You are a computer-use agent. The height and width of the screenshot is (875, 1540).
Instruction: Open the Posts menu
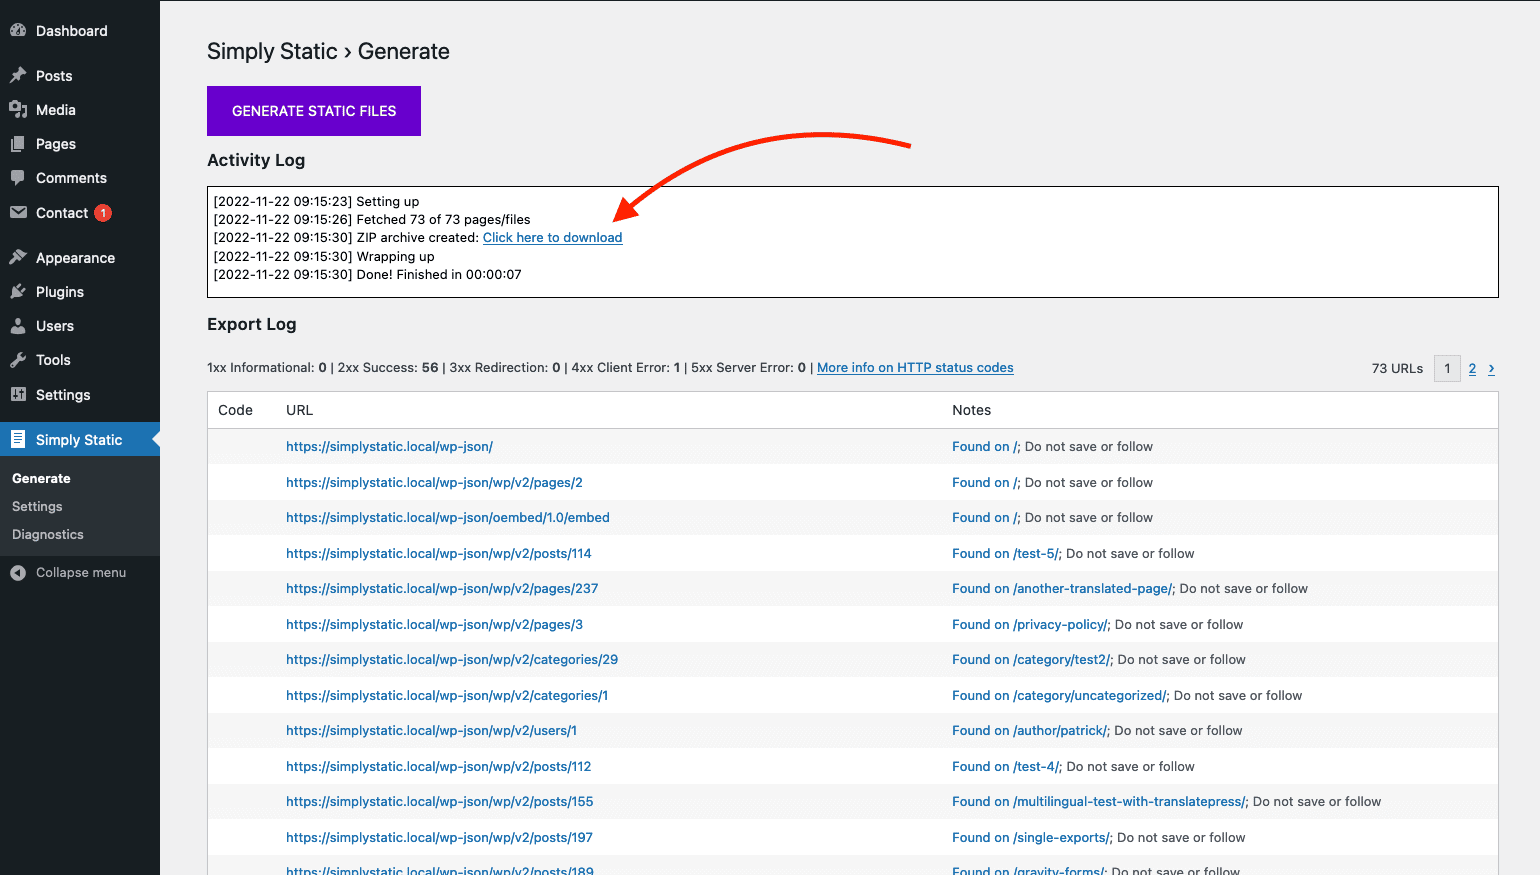pos(80,76)
